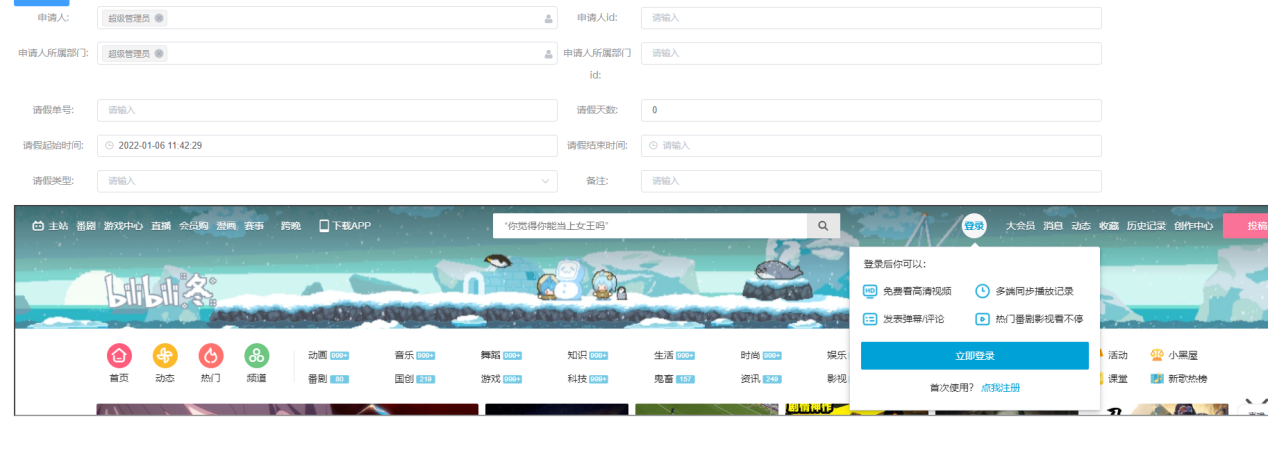The image size is (1268, 462).
Task: Click the 创作中心 navigation link
Action: coord(1194,226)
